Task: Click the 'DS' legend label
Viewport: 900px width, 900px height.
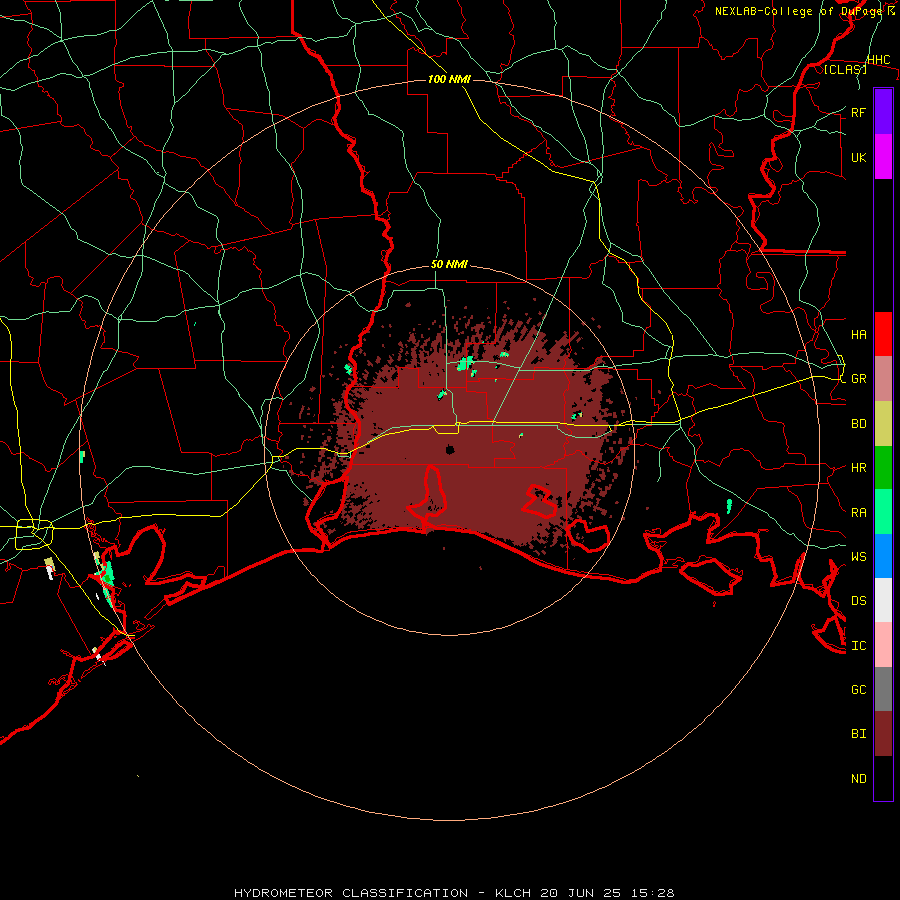Action: [x=858, y=600]
